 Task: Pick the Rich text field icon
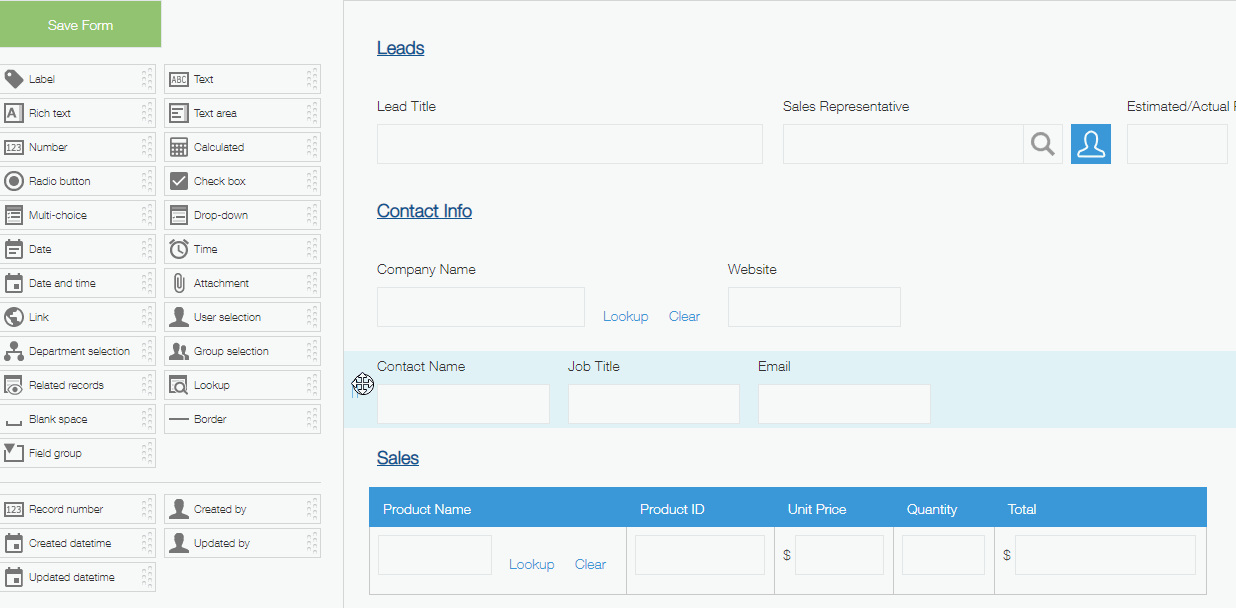[14, 113]
